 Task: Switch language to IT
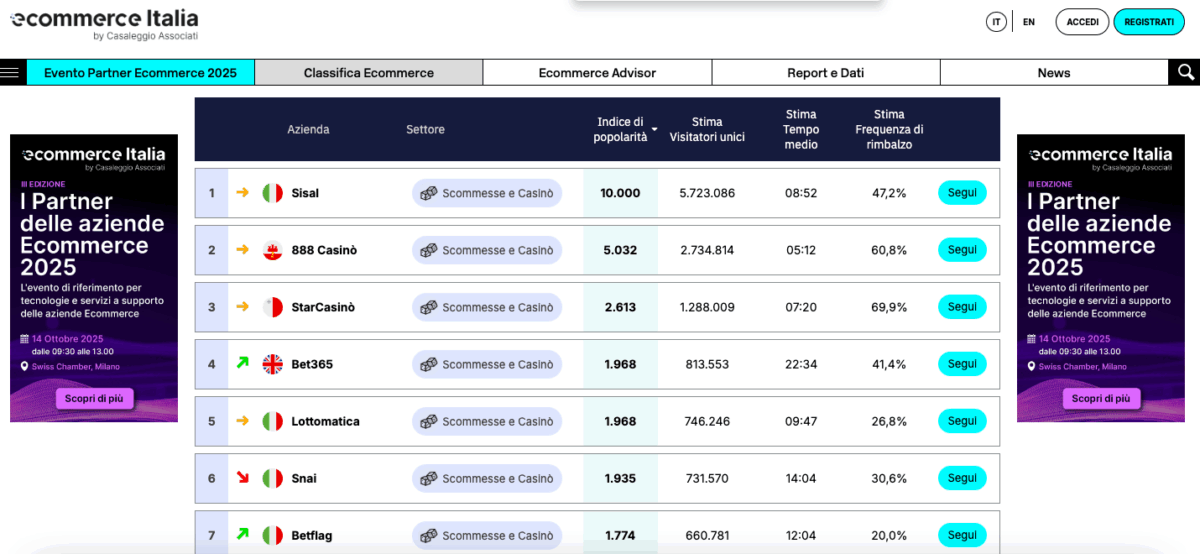pyautogui.click(x=996, y=22)
